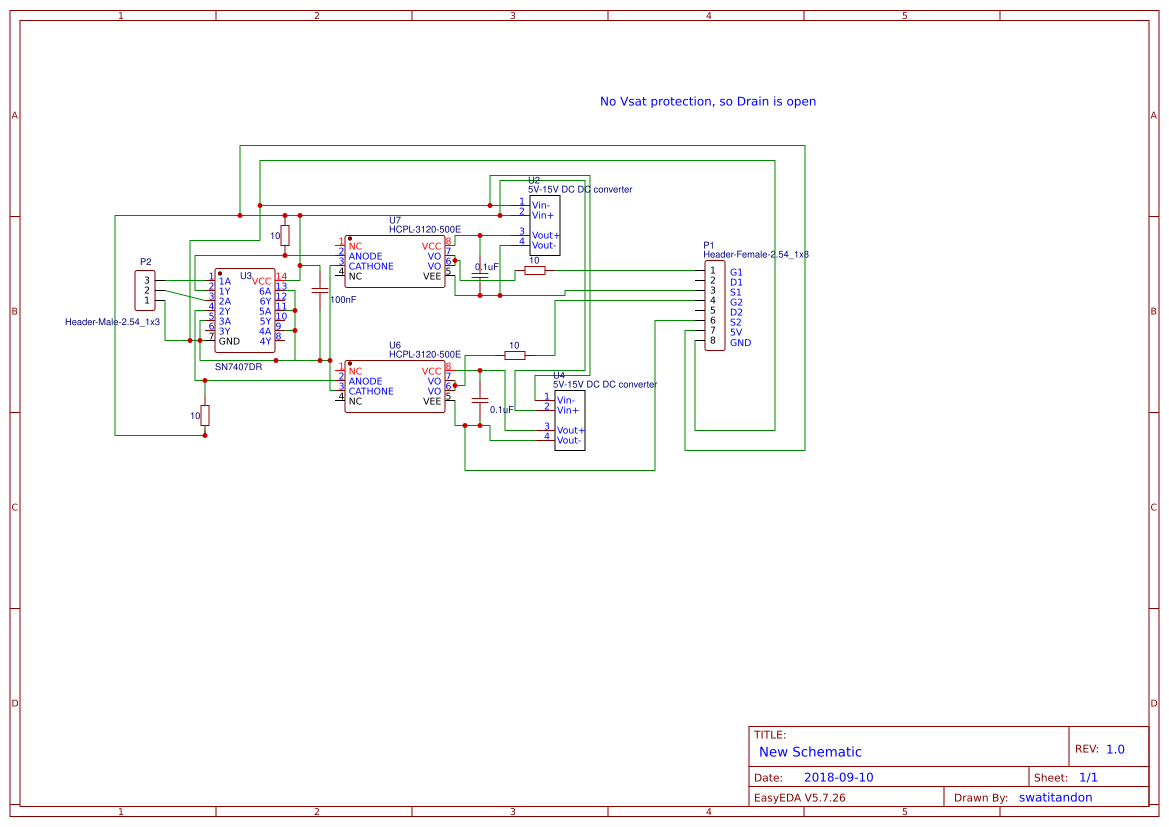Click the note about missing Vsat protection
This screenshot has width=1169, height=827.
(x=707, y=101)
